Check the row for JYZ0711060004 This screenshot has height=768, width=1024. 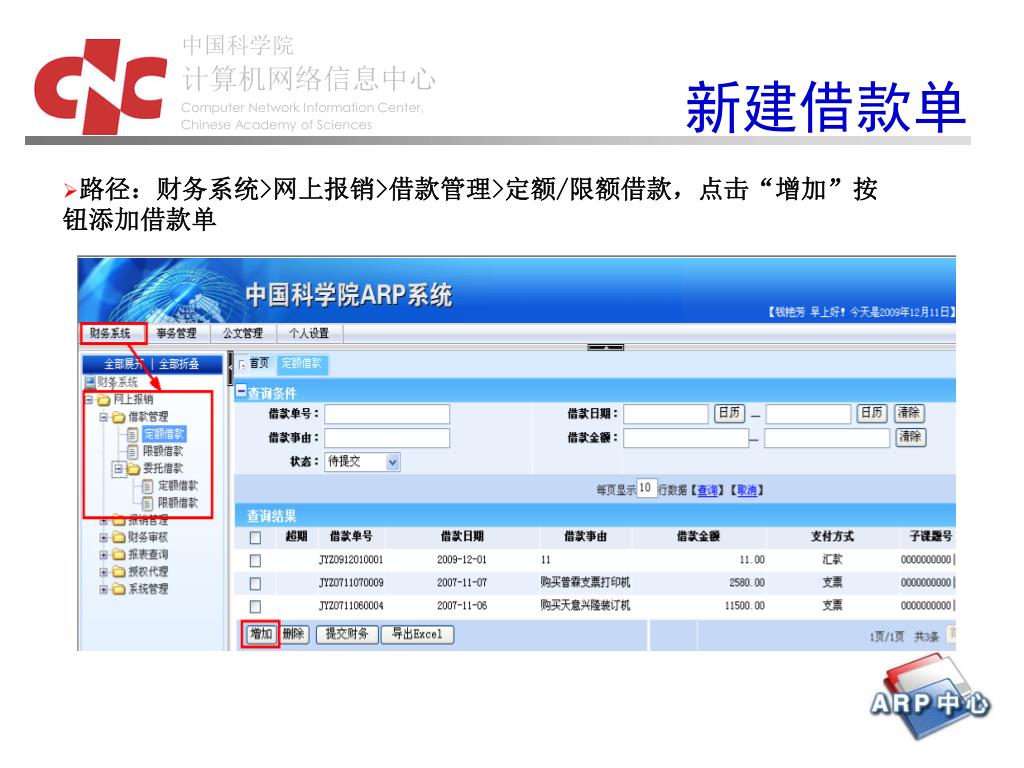255,606
